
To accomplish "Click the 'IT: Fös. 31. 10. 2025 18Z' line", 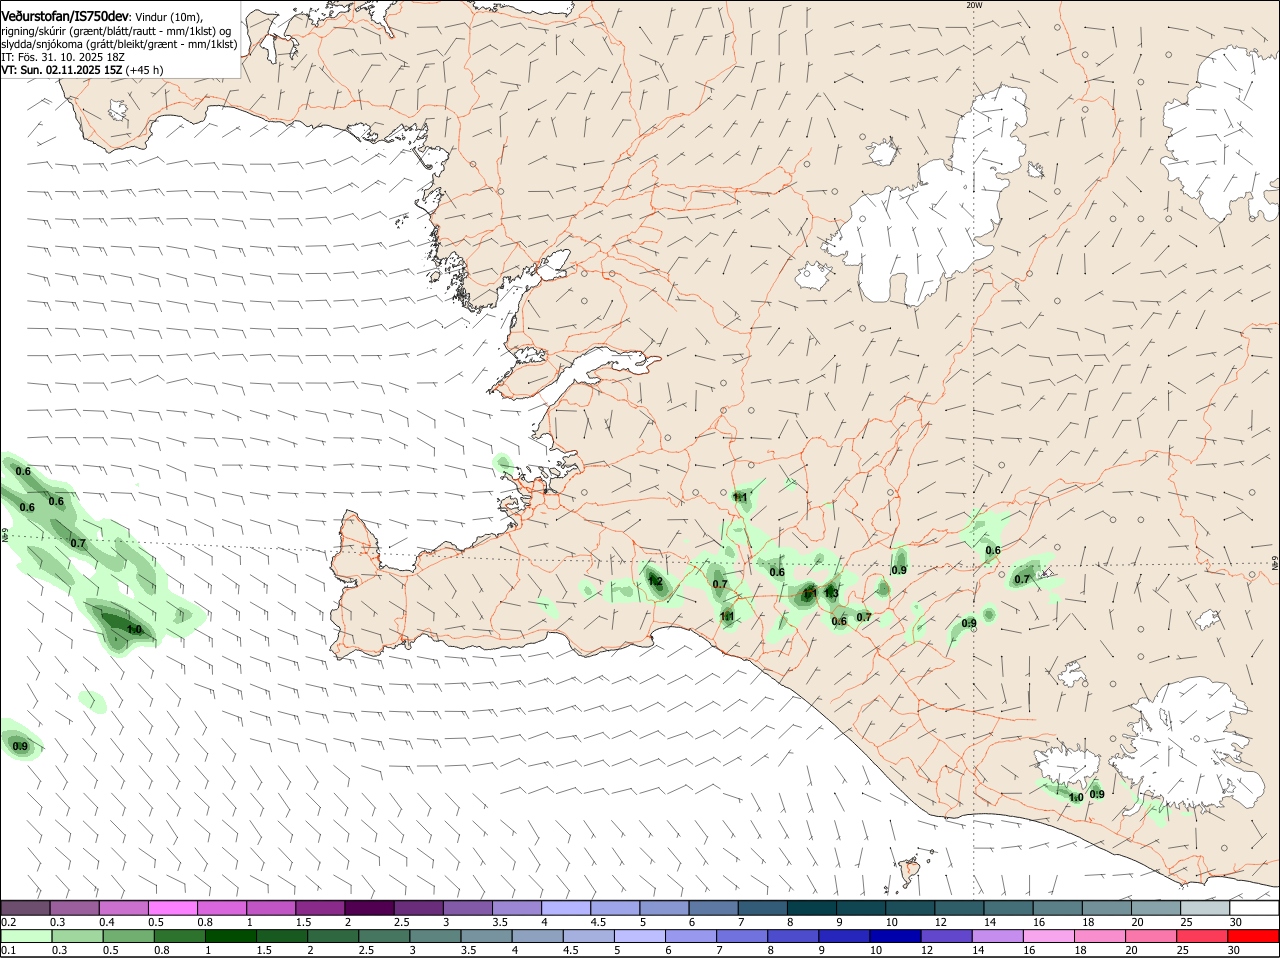I will click(63, 57).
